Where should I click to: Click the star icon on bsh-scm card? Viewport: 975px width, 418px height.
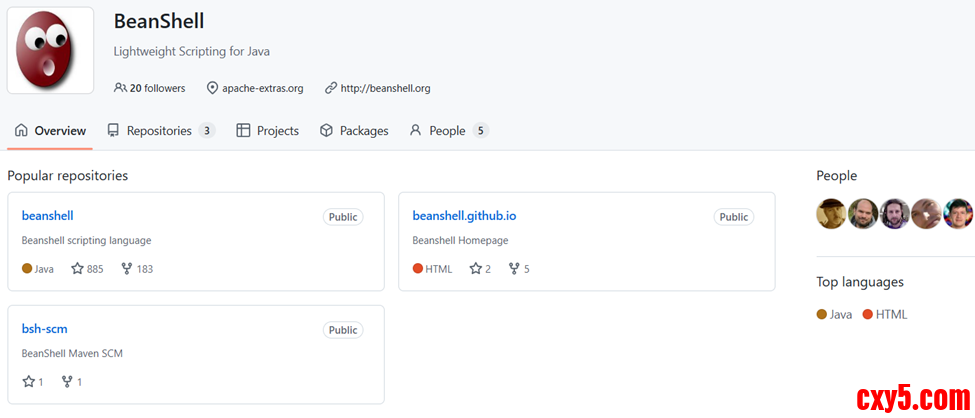tap(29, 382)
